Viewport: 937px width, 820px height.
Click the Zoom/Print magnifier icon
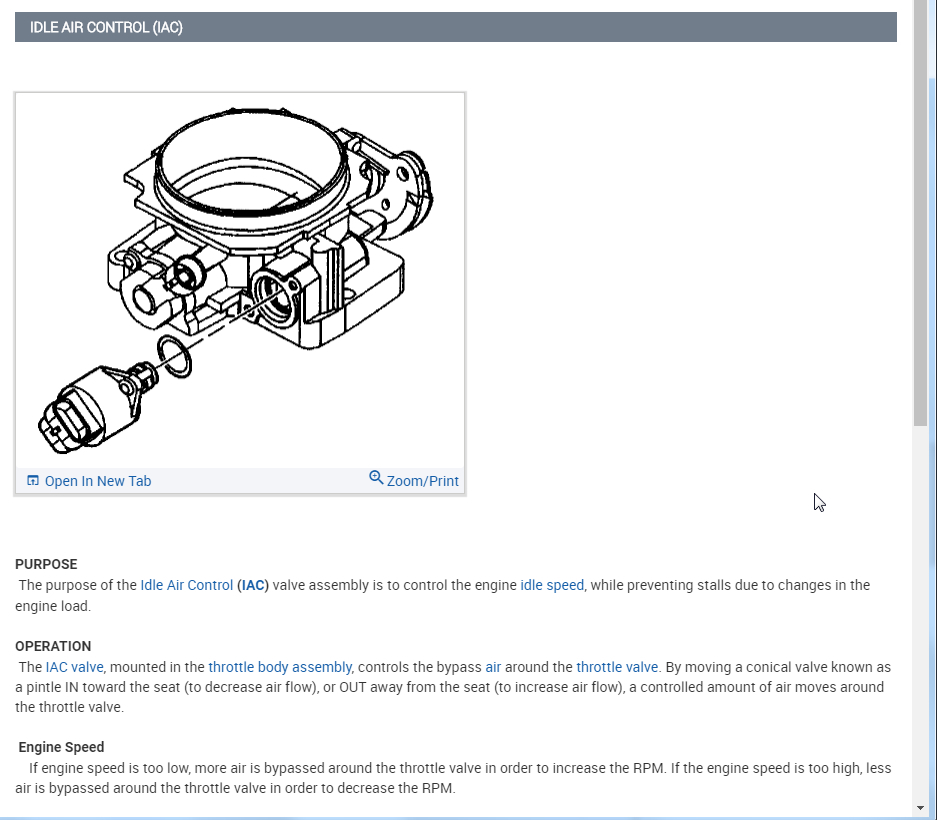point(376,478)
